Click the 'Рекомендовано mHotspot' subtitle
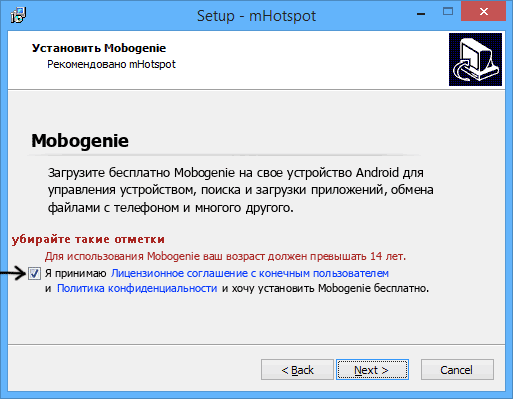Image resolution: width=513 pixels, height=399 pixels. point(111,64)
